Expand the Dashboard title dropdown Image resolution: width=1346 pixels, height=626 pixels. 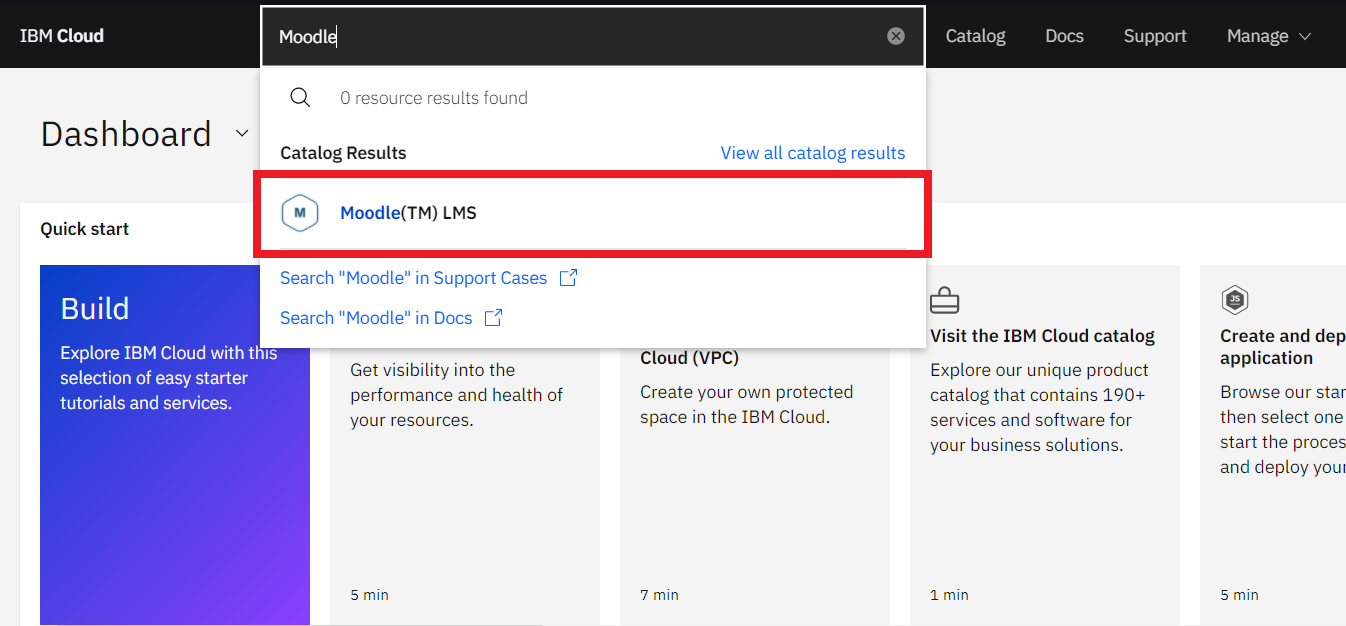242,133
